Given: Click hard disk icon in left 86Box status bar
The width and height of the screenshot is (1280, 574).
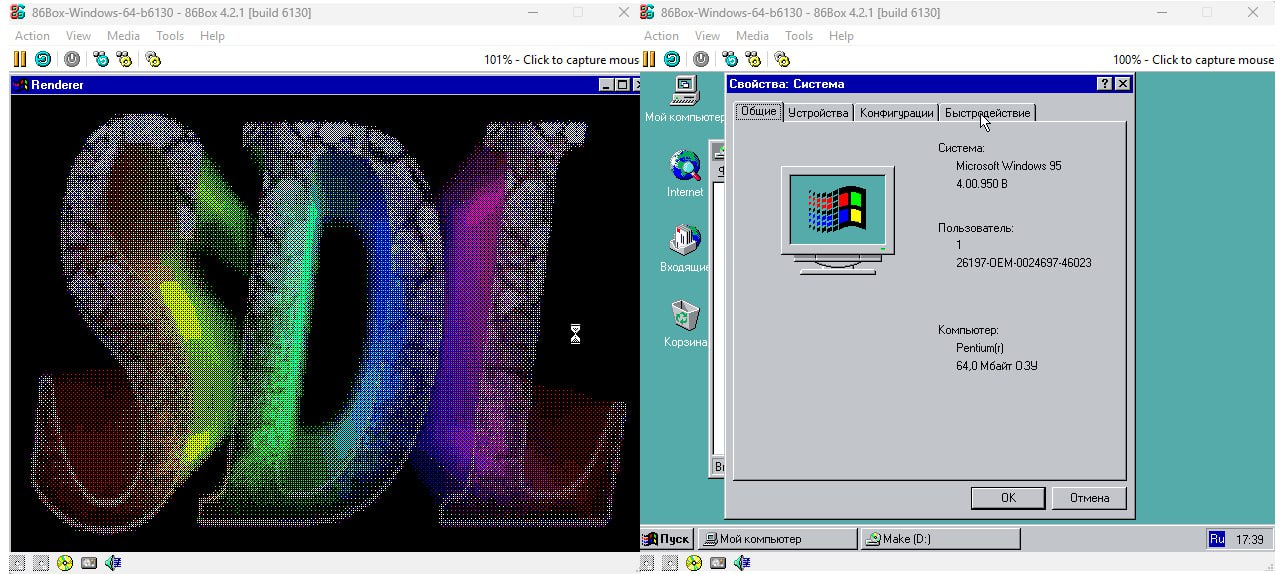Looking at the screenshot, I should (89, 563).
